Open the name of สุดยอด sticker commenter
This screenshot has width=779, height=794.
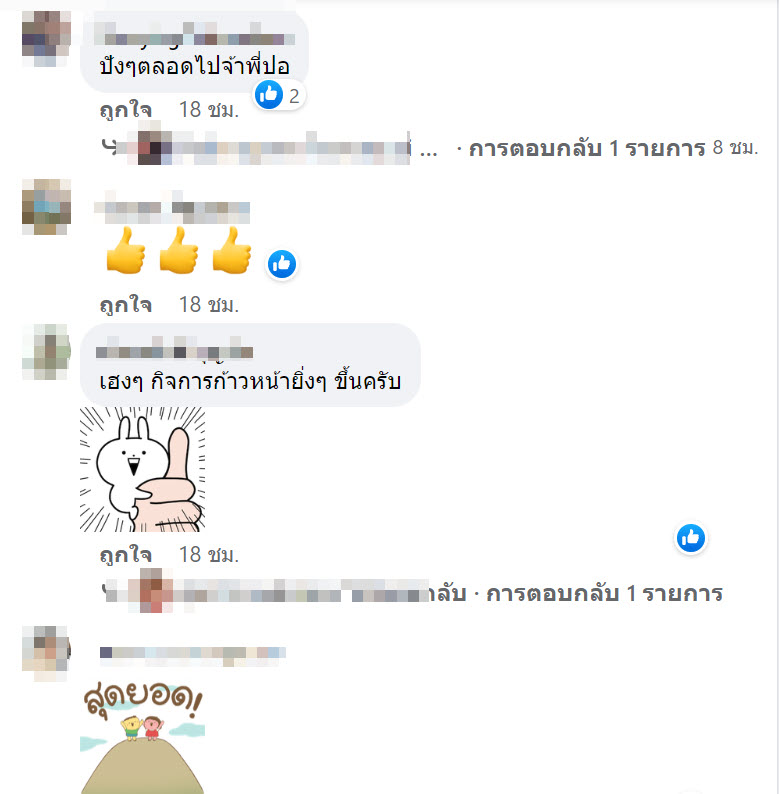[x=192, y=654]
